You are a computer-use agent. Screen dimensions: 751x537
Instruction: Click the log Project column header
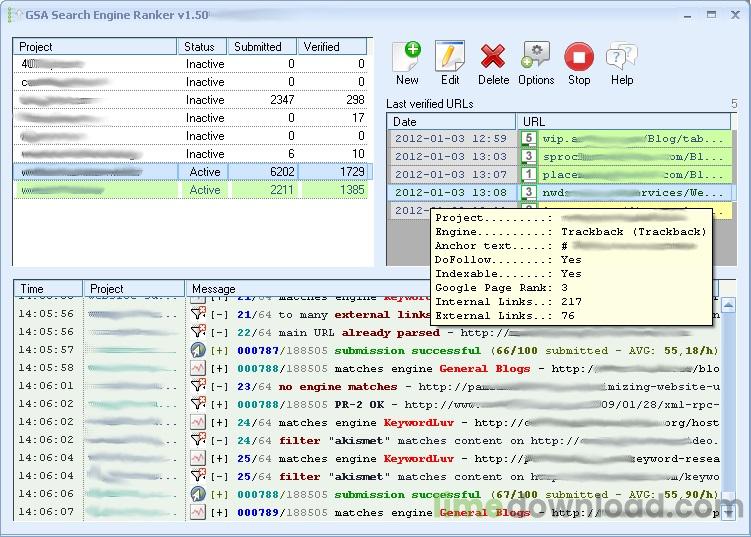pyautogui.click(x=134, y=288)
